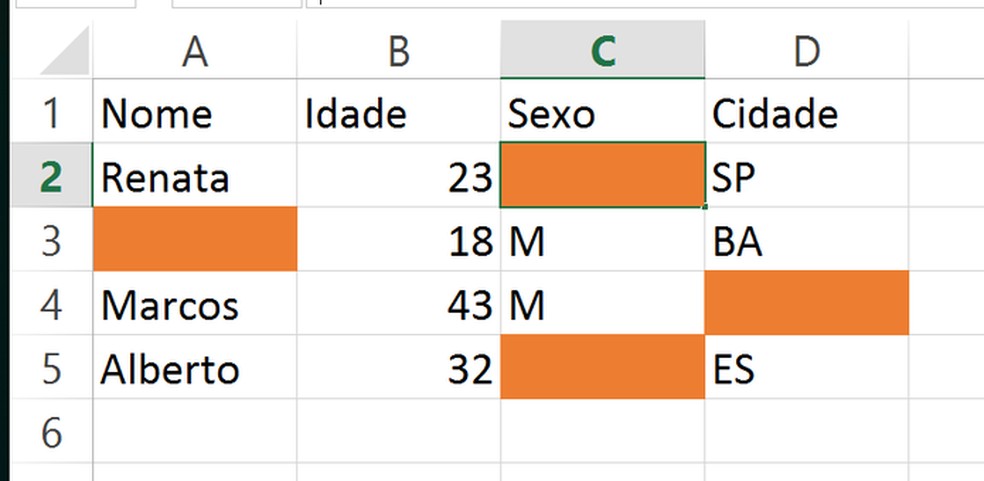The height and width of the screenshot is (481, 984).
Task: Click the select-all corner triangle
Action: click(x=62, y=52)
